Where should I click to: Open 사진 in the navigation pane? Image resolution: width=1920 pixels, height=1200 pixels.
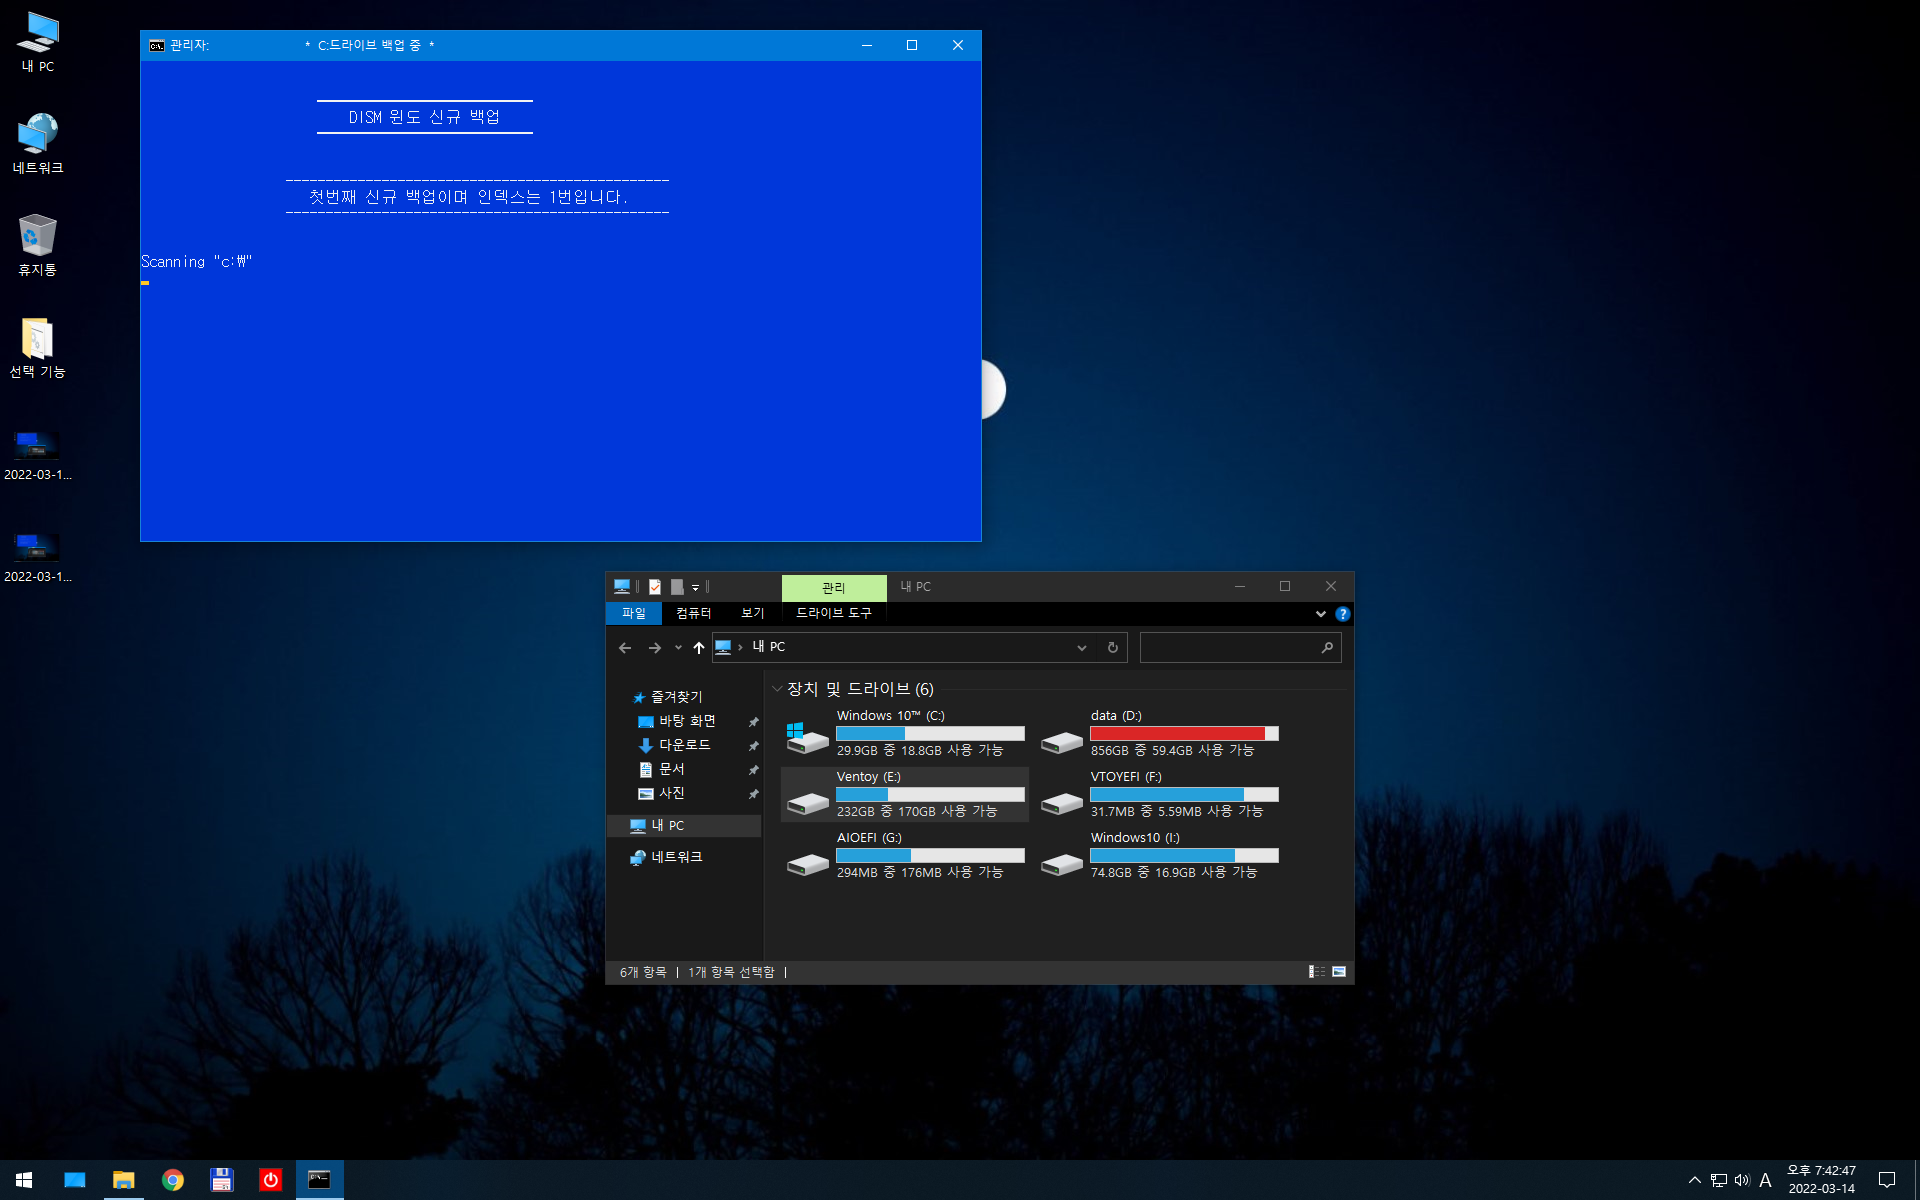pyautogui.click(x=671, y=793)
